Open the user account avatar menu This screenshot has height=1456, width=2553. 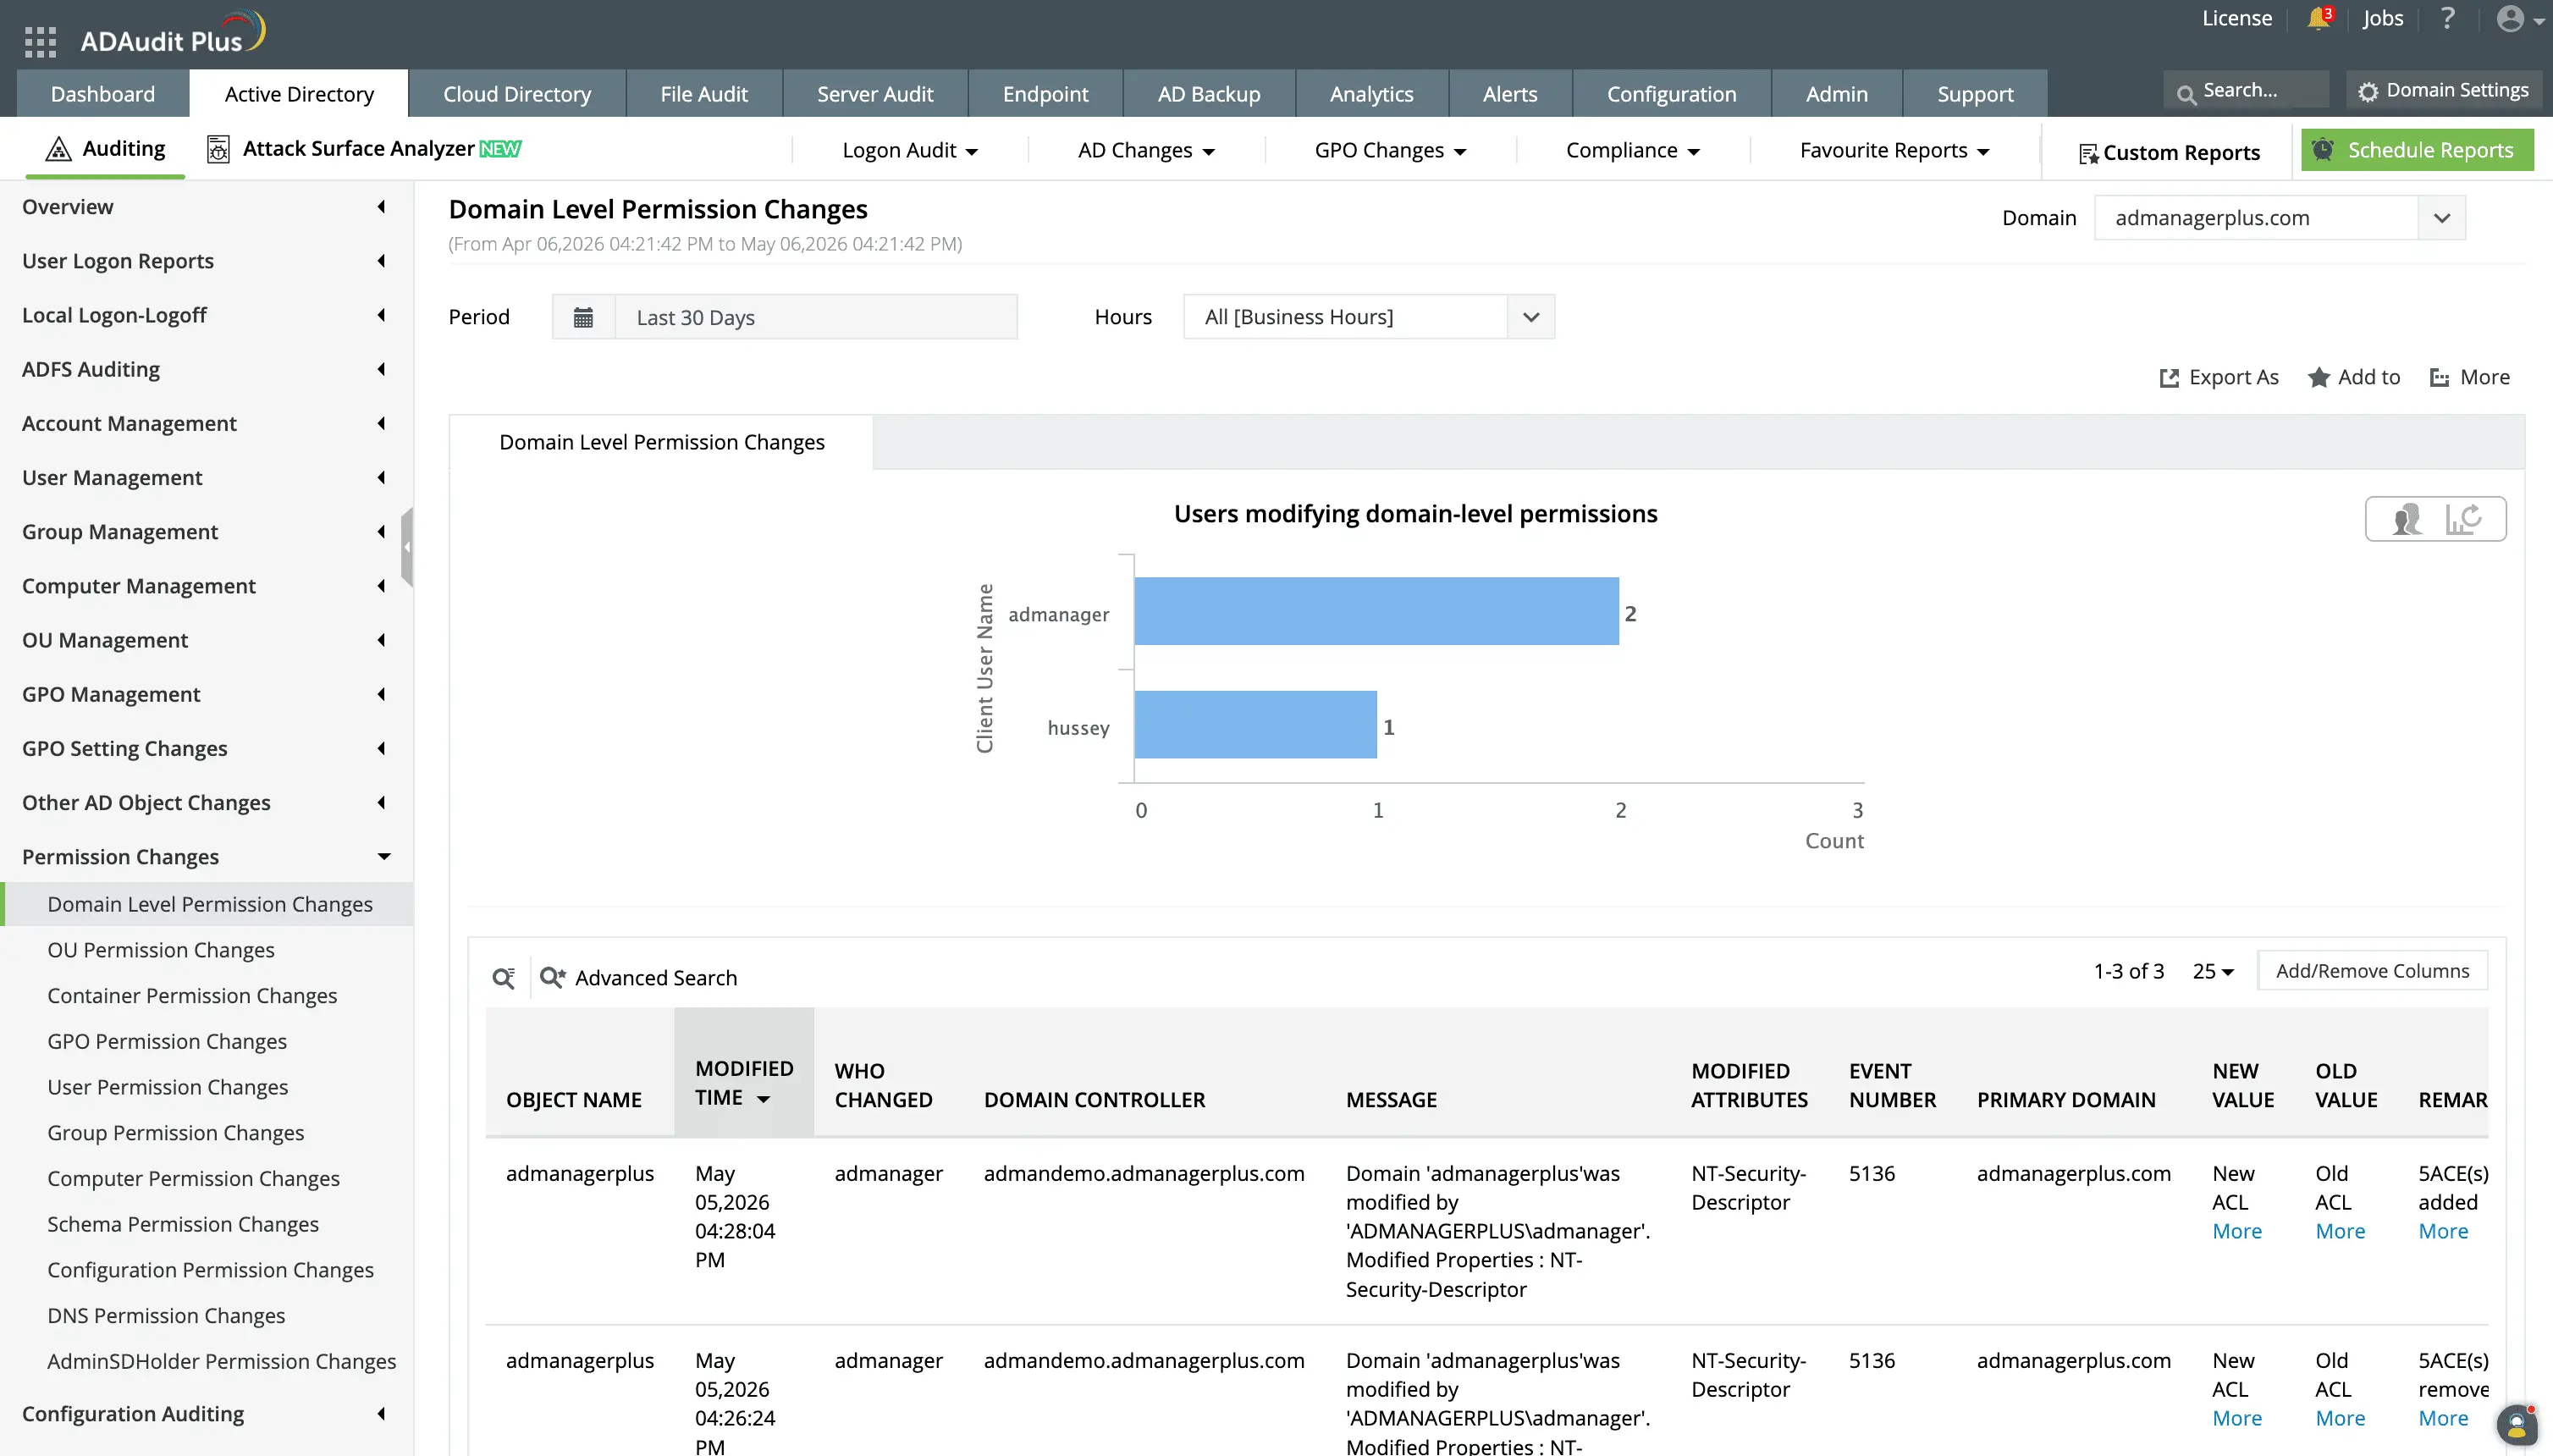click(2519, 18)
